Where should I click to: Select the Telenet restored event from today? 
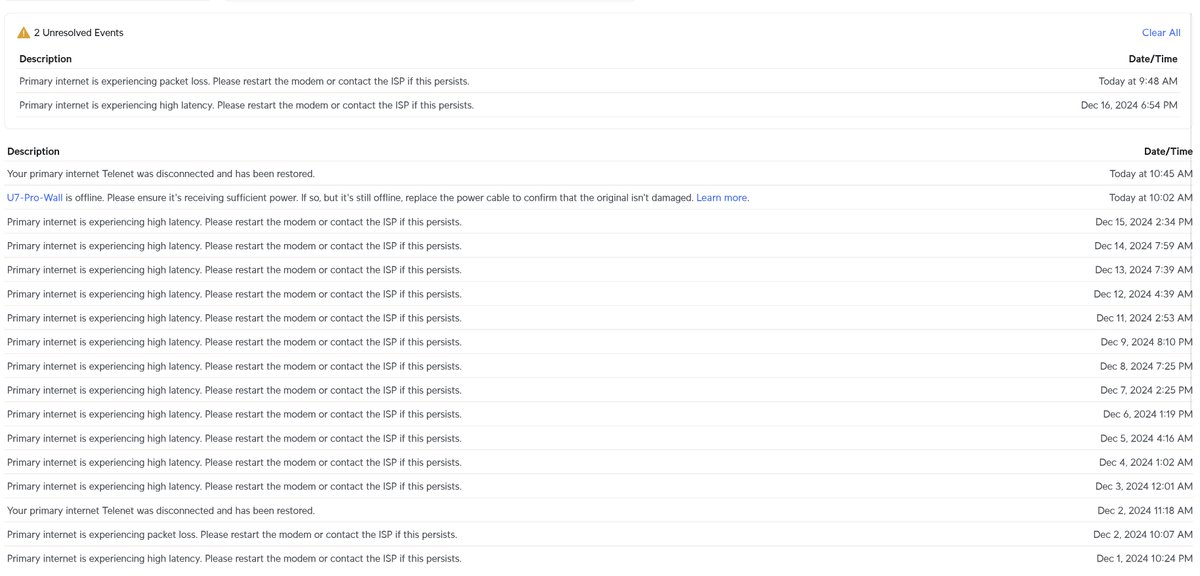pyautogui.click(x=599, y=174)
